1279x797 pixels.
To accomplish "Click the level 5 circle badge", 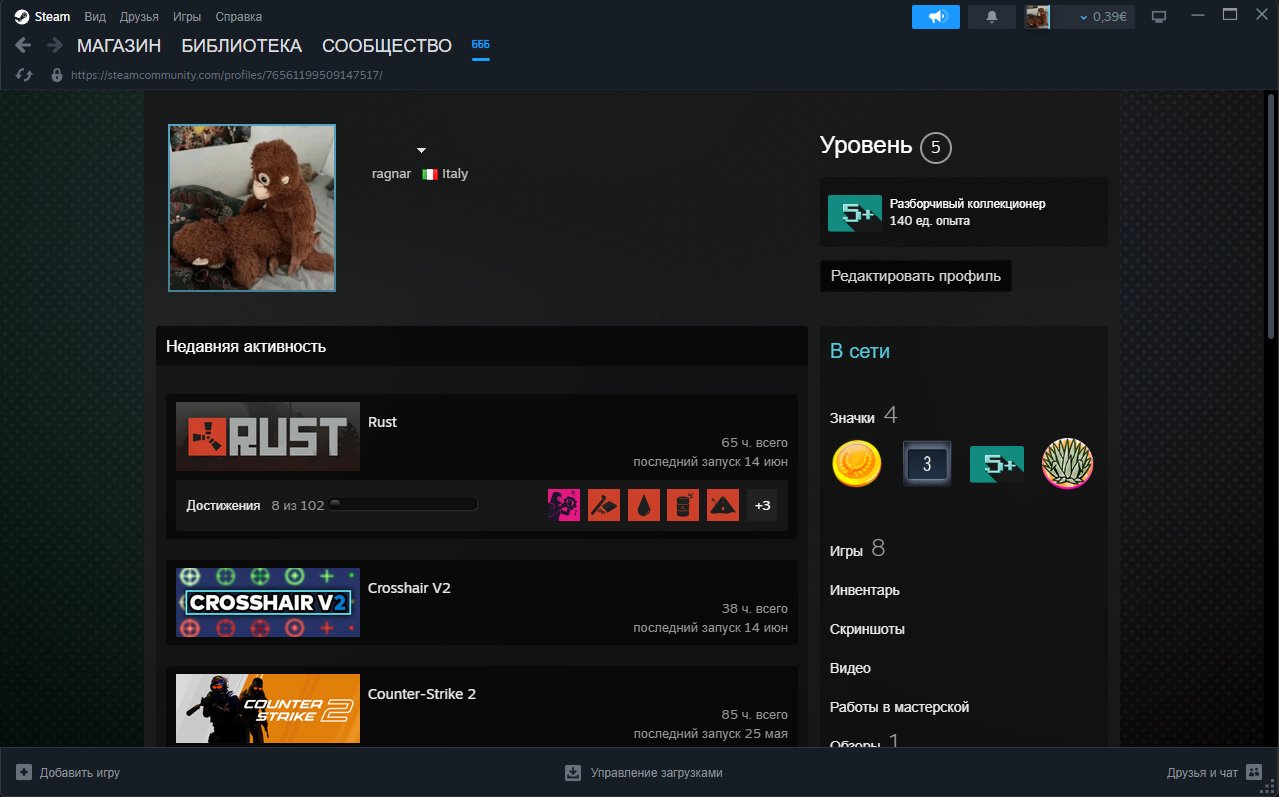I will click(x=936, y=148).
